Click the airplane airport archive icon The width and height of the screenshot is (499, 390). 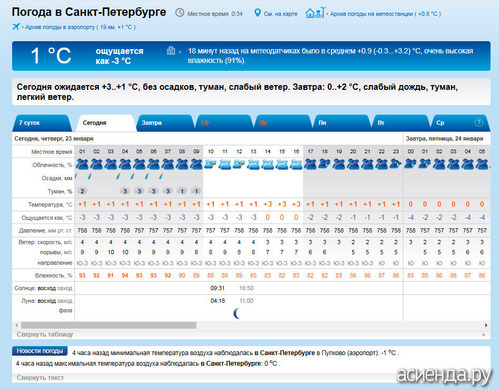[16, 27]
